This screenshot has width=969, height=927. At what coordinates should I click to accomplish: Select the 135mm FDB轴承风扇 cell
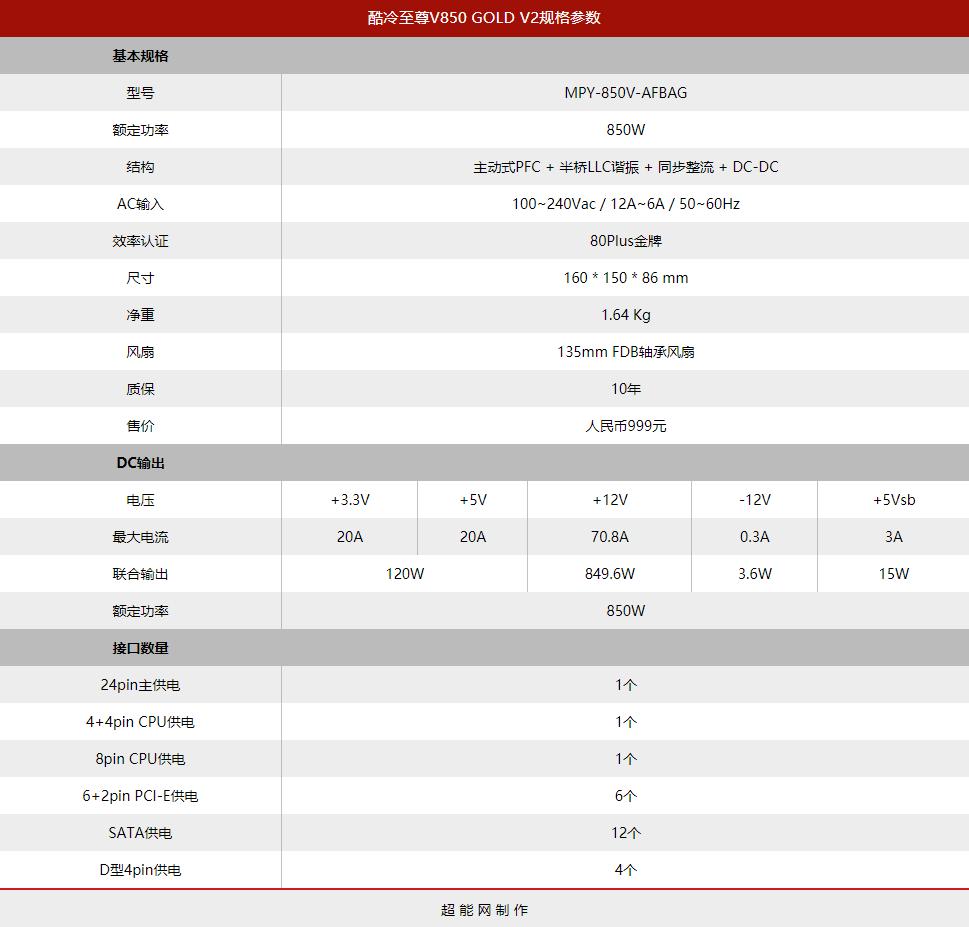tap(625, 352)
